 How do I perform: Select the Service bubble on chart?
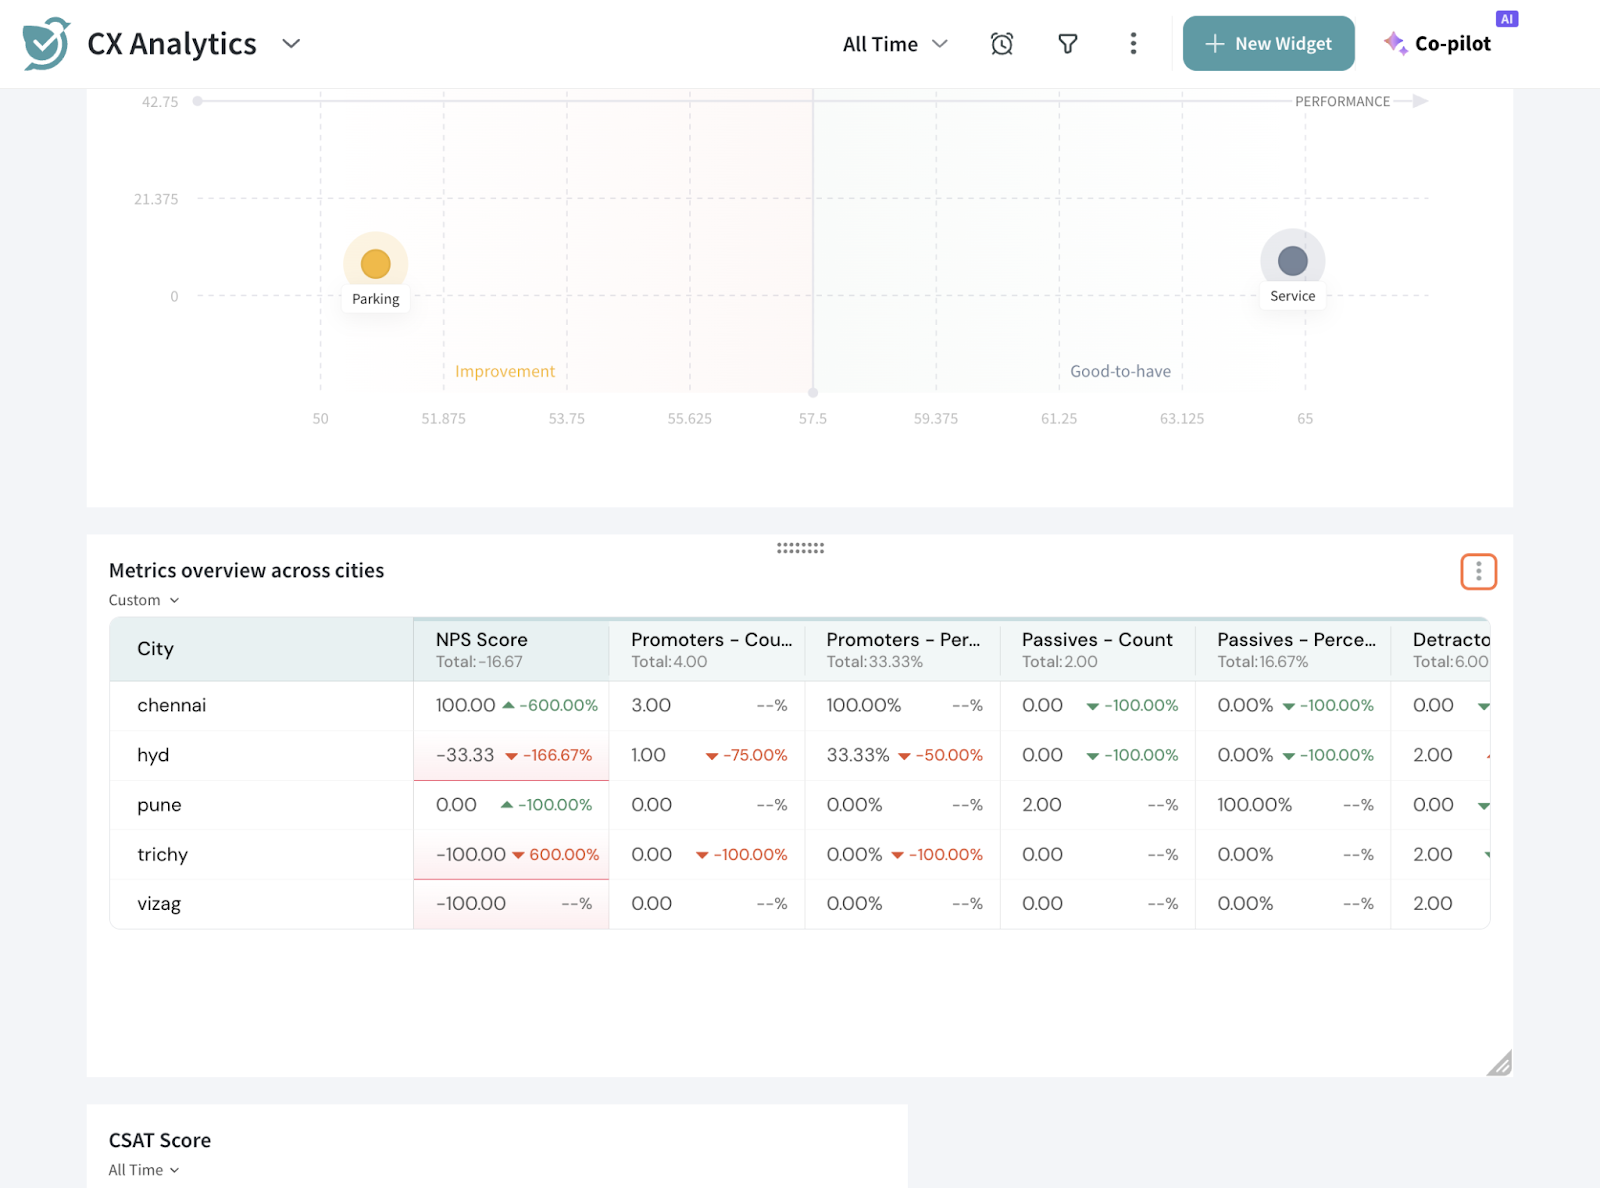point(1292,261)
